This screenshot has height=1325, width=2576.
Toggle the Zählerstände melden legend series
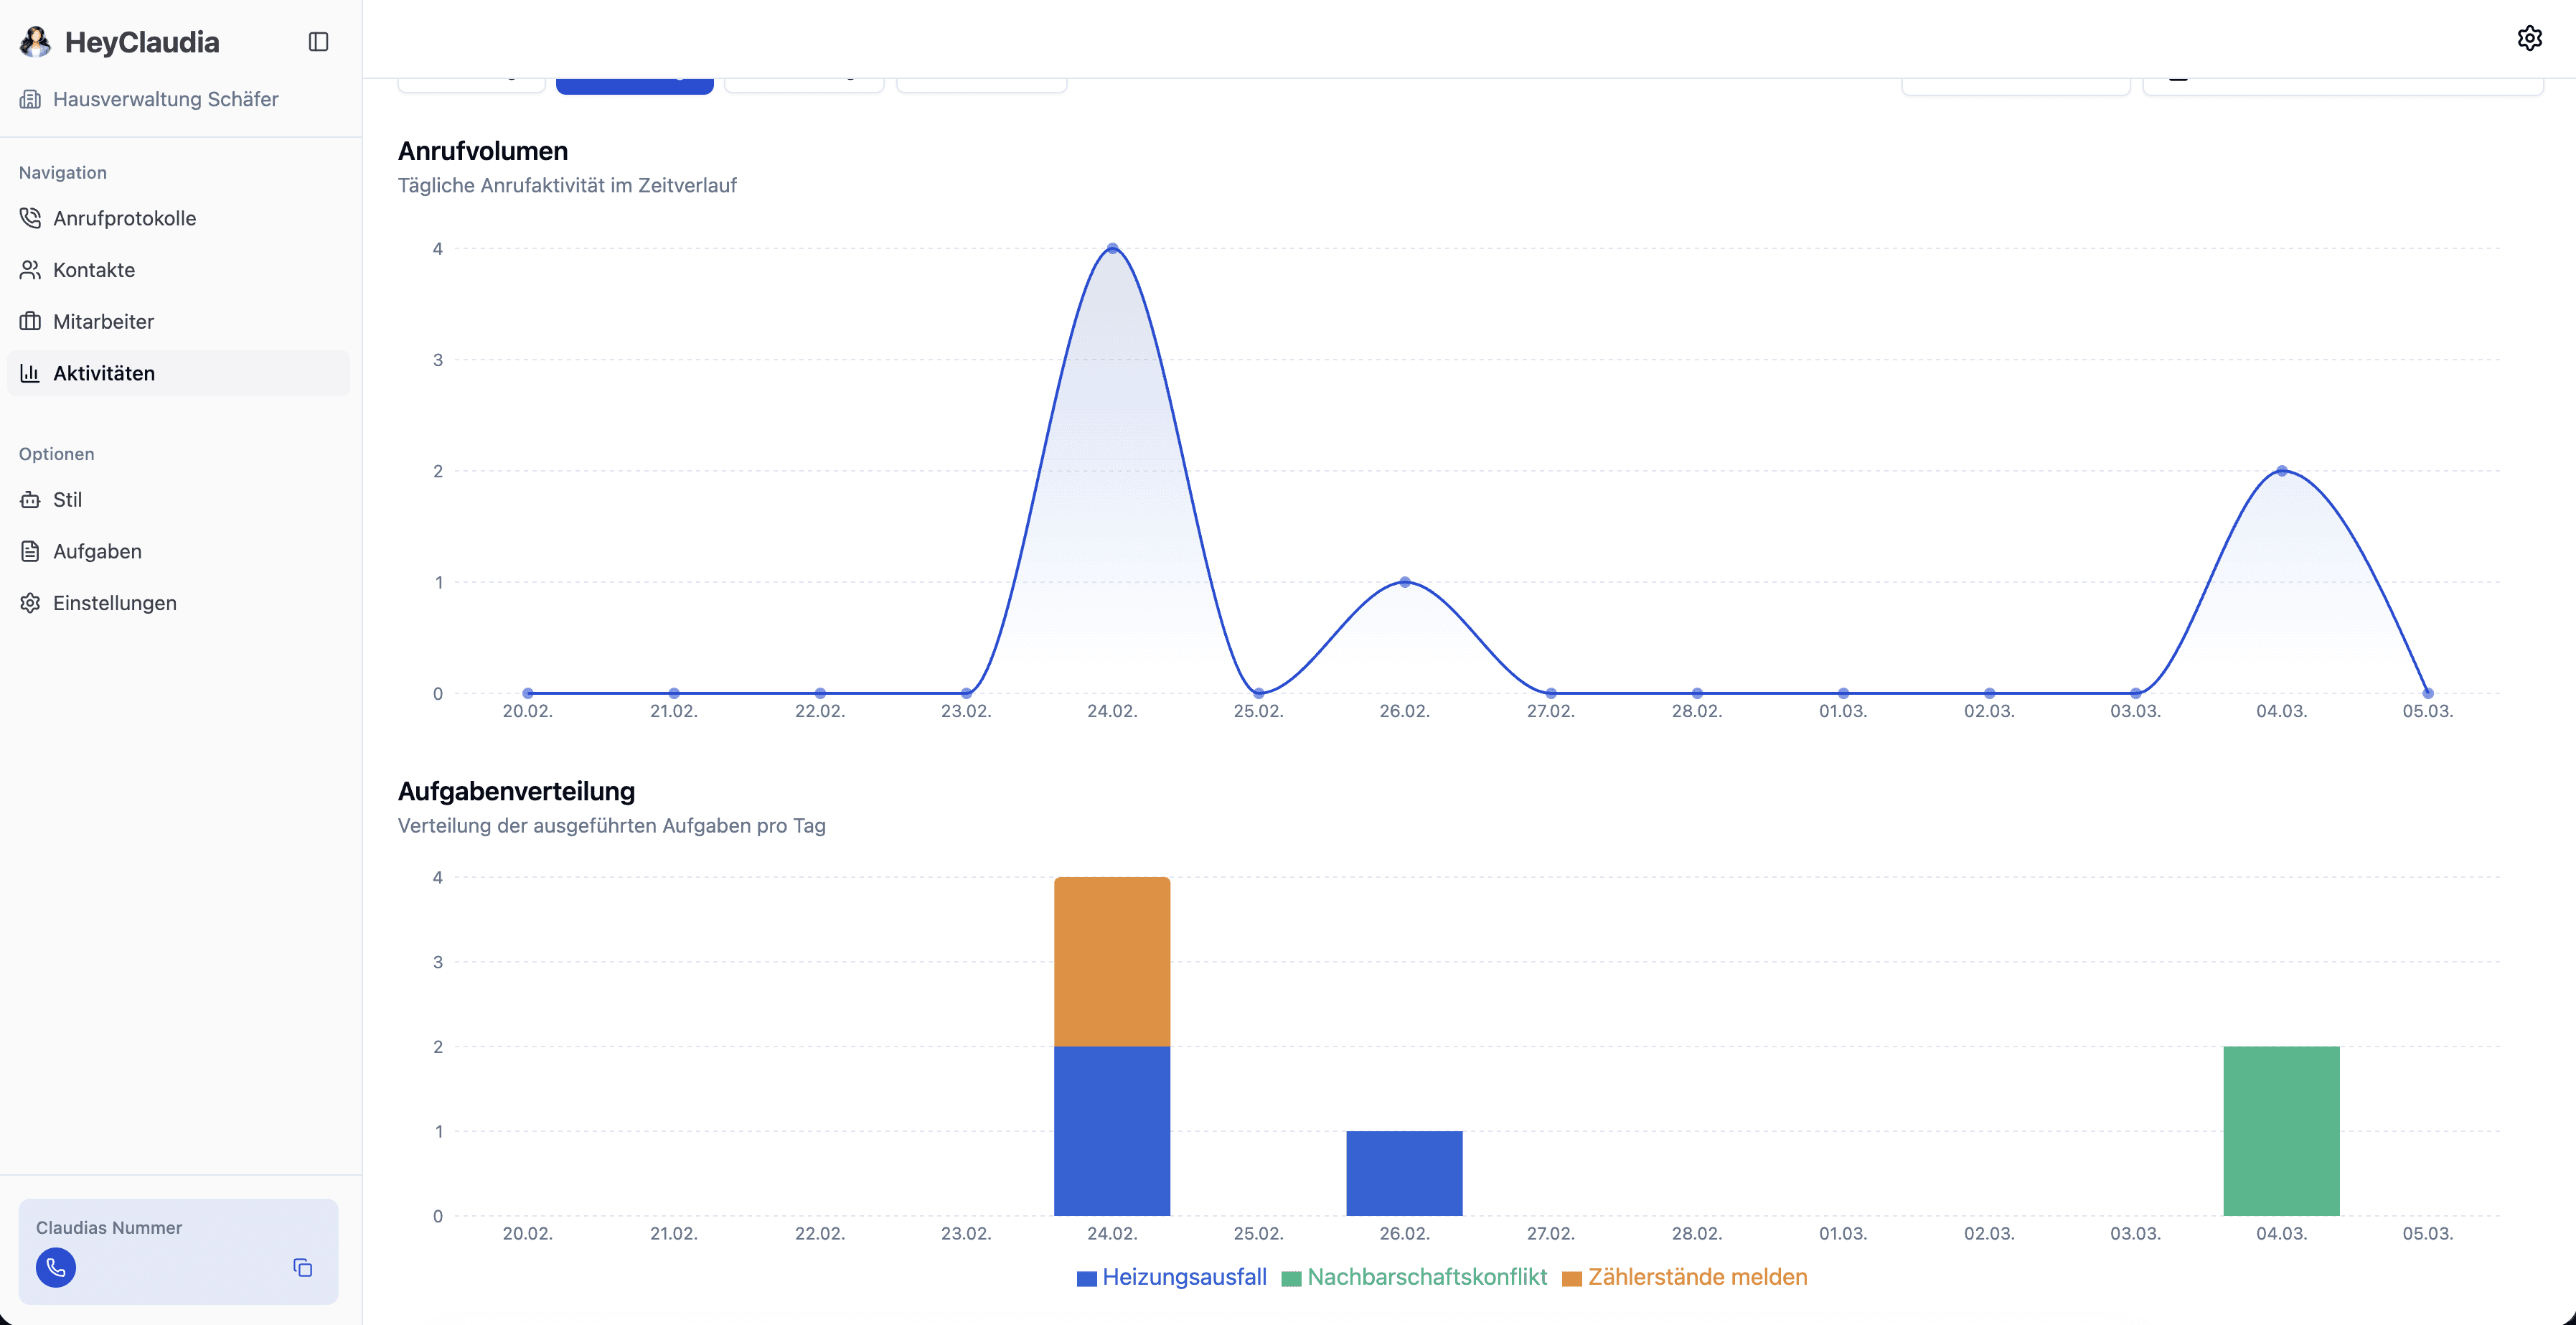coord(1696,1277)
